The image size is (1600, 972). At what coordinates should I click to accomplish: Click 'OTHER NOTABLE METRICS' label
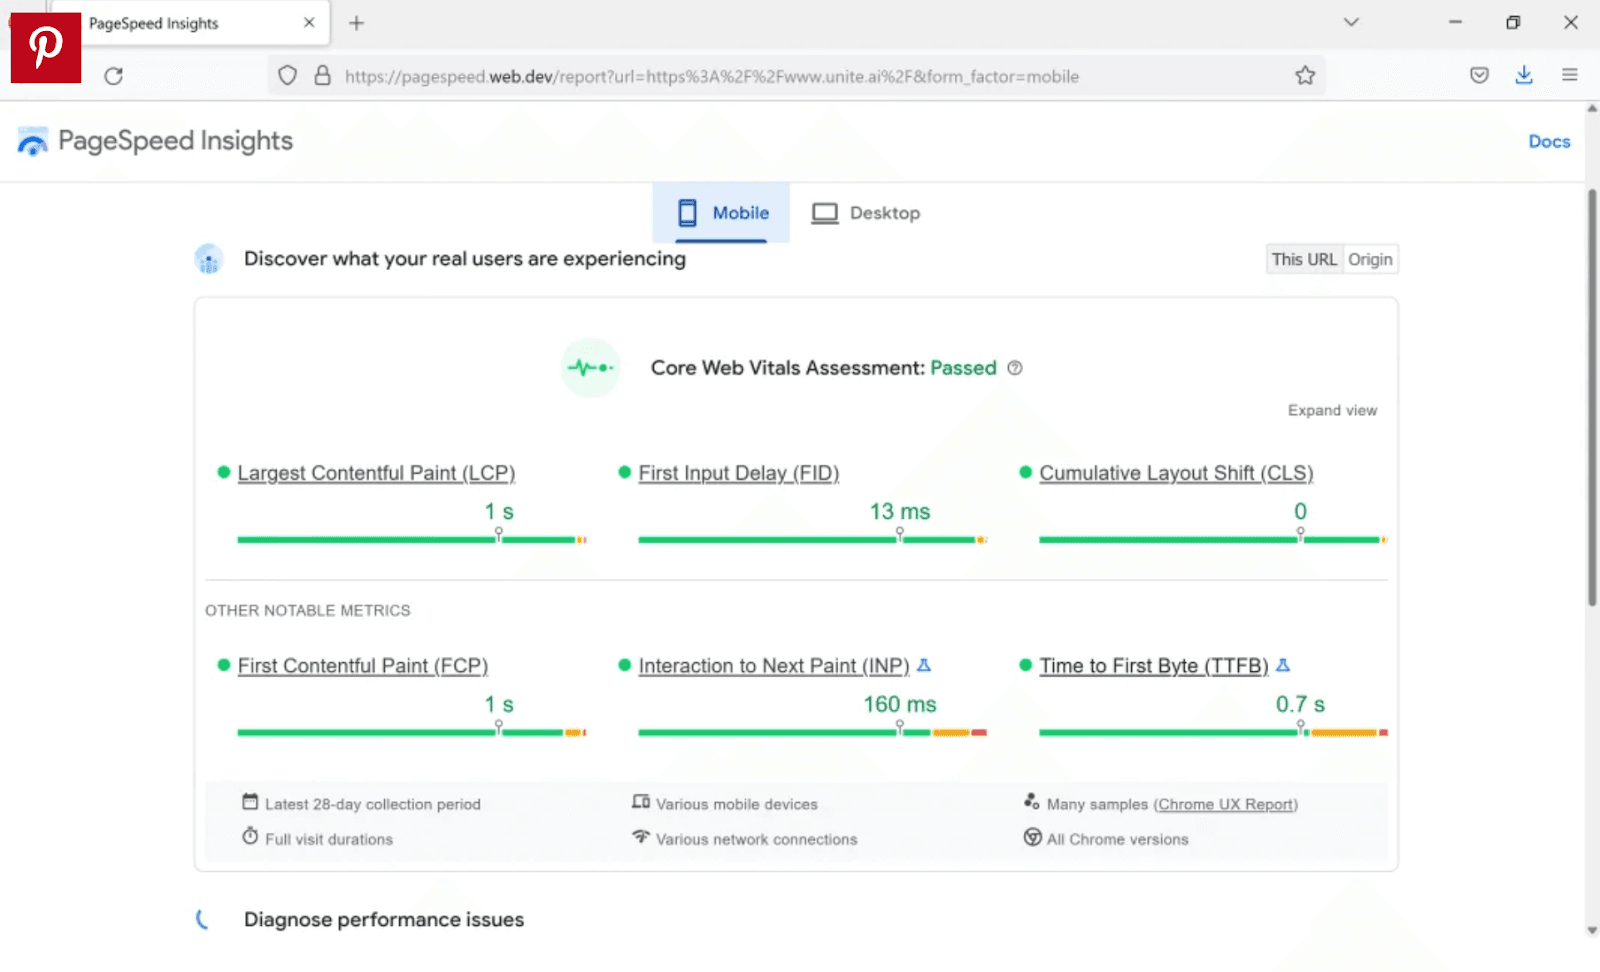tap(308, 610)
